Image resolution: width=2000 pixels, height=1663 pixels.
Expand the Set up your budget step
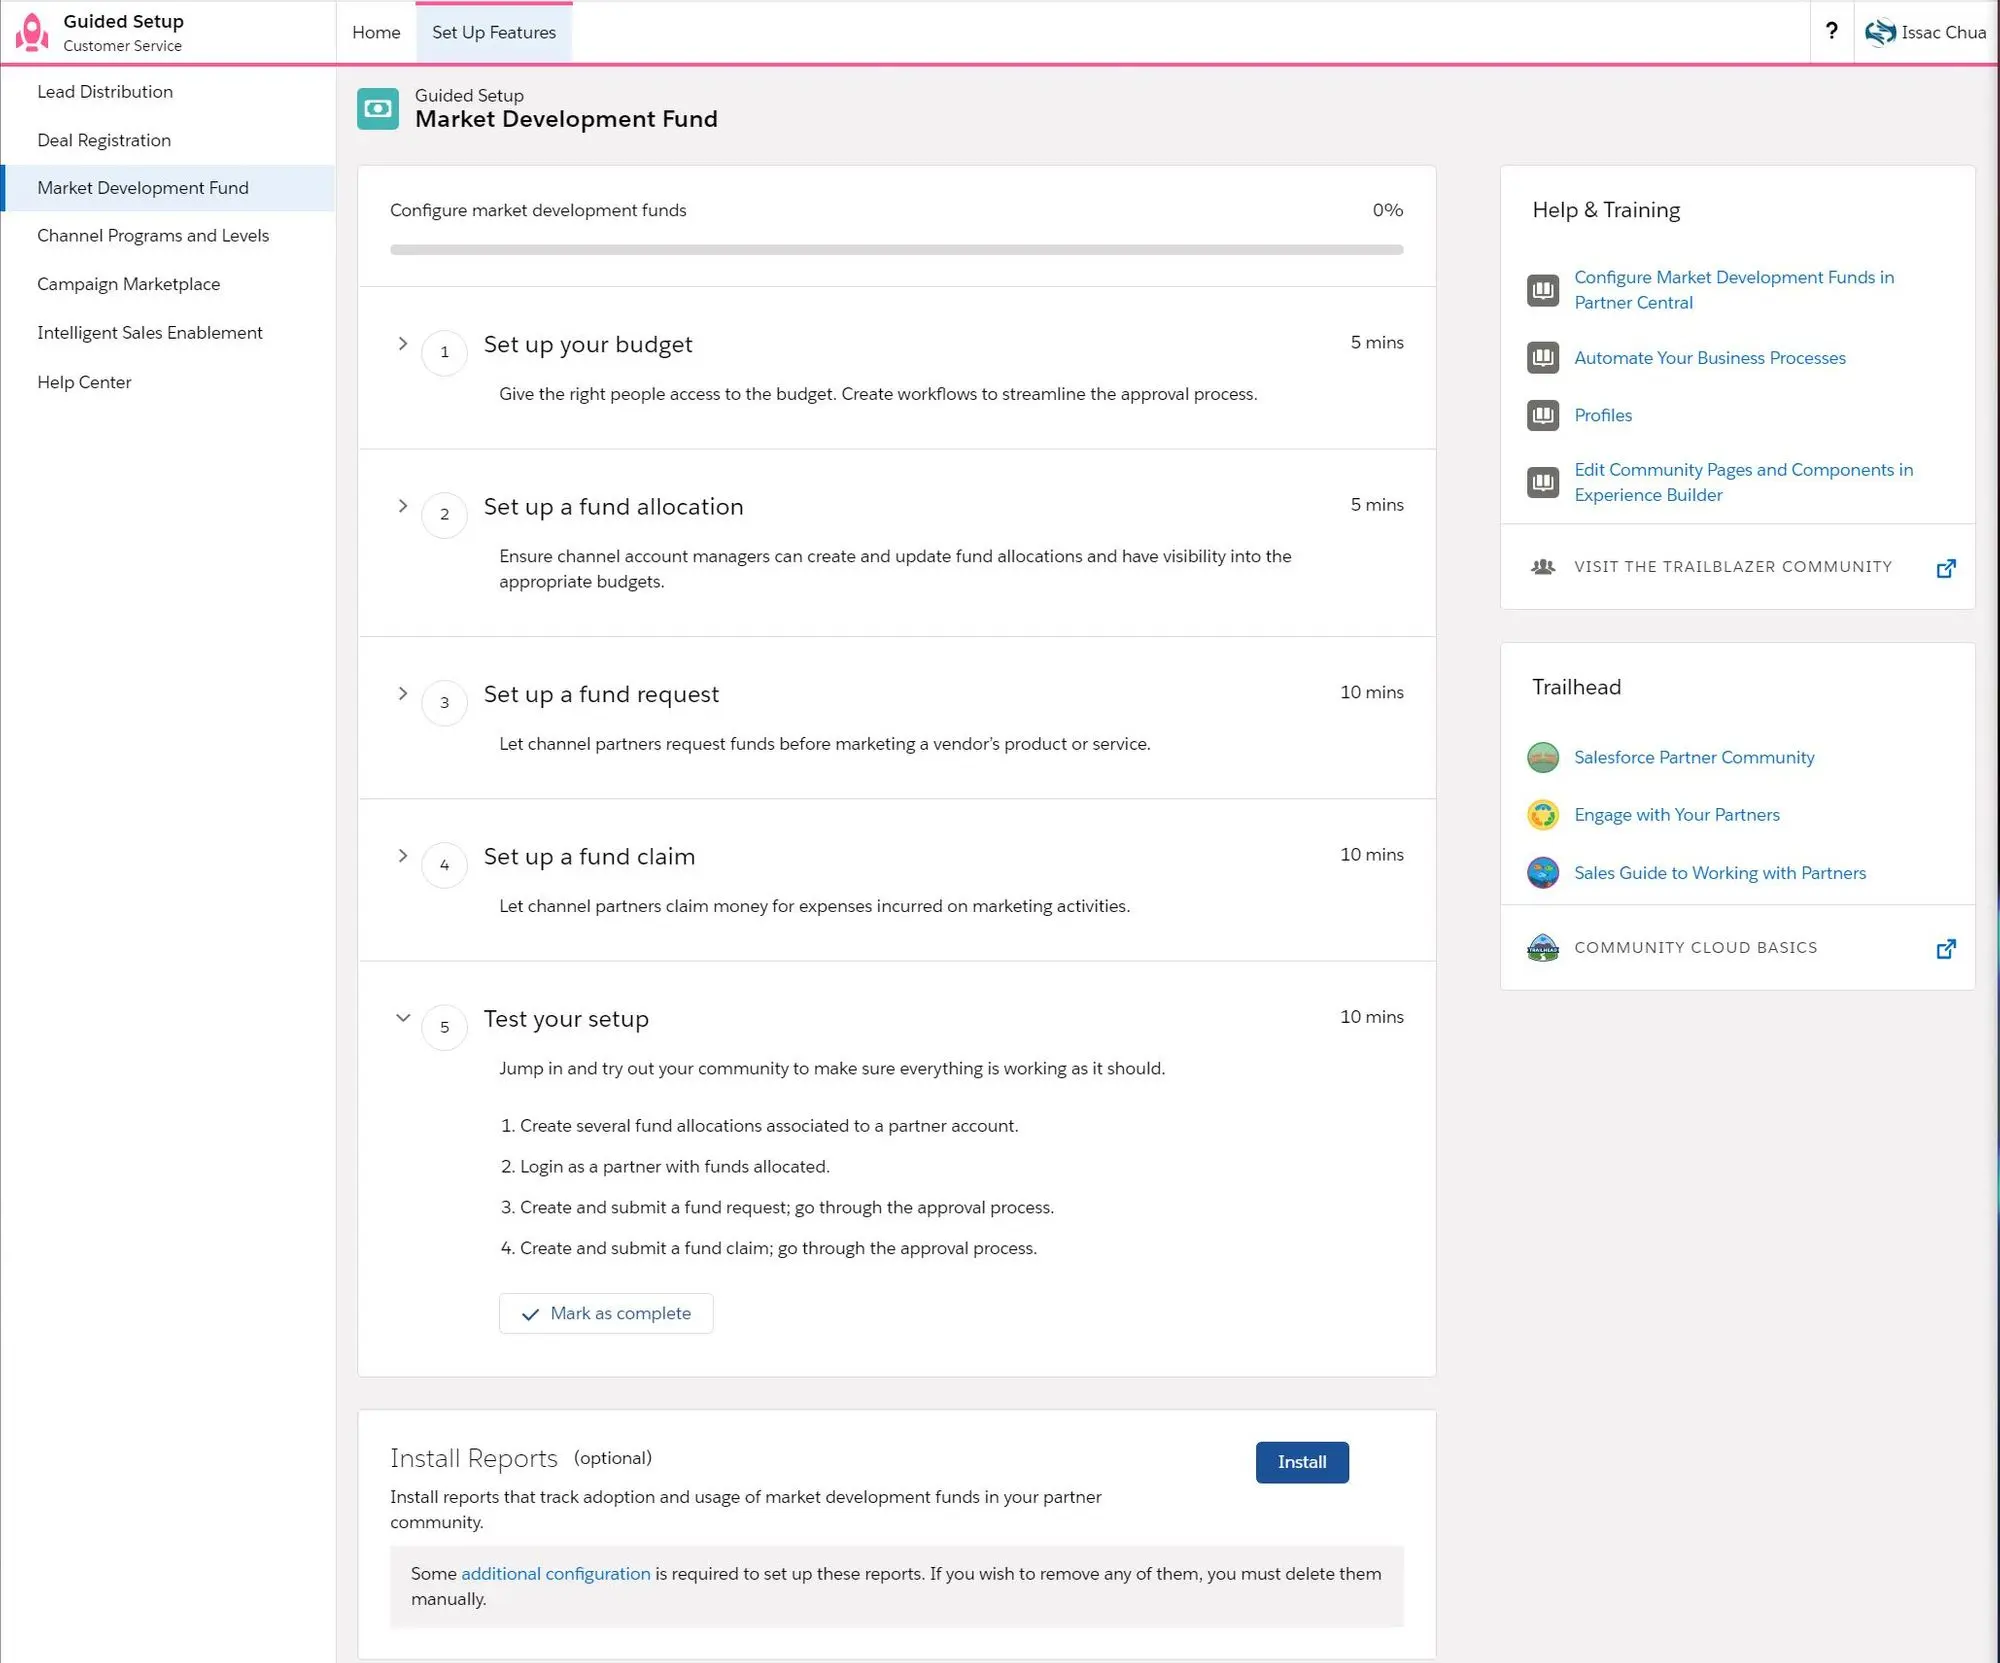(x=402, y=343)
